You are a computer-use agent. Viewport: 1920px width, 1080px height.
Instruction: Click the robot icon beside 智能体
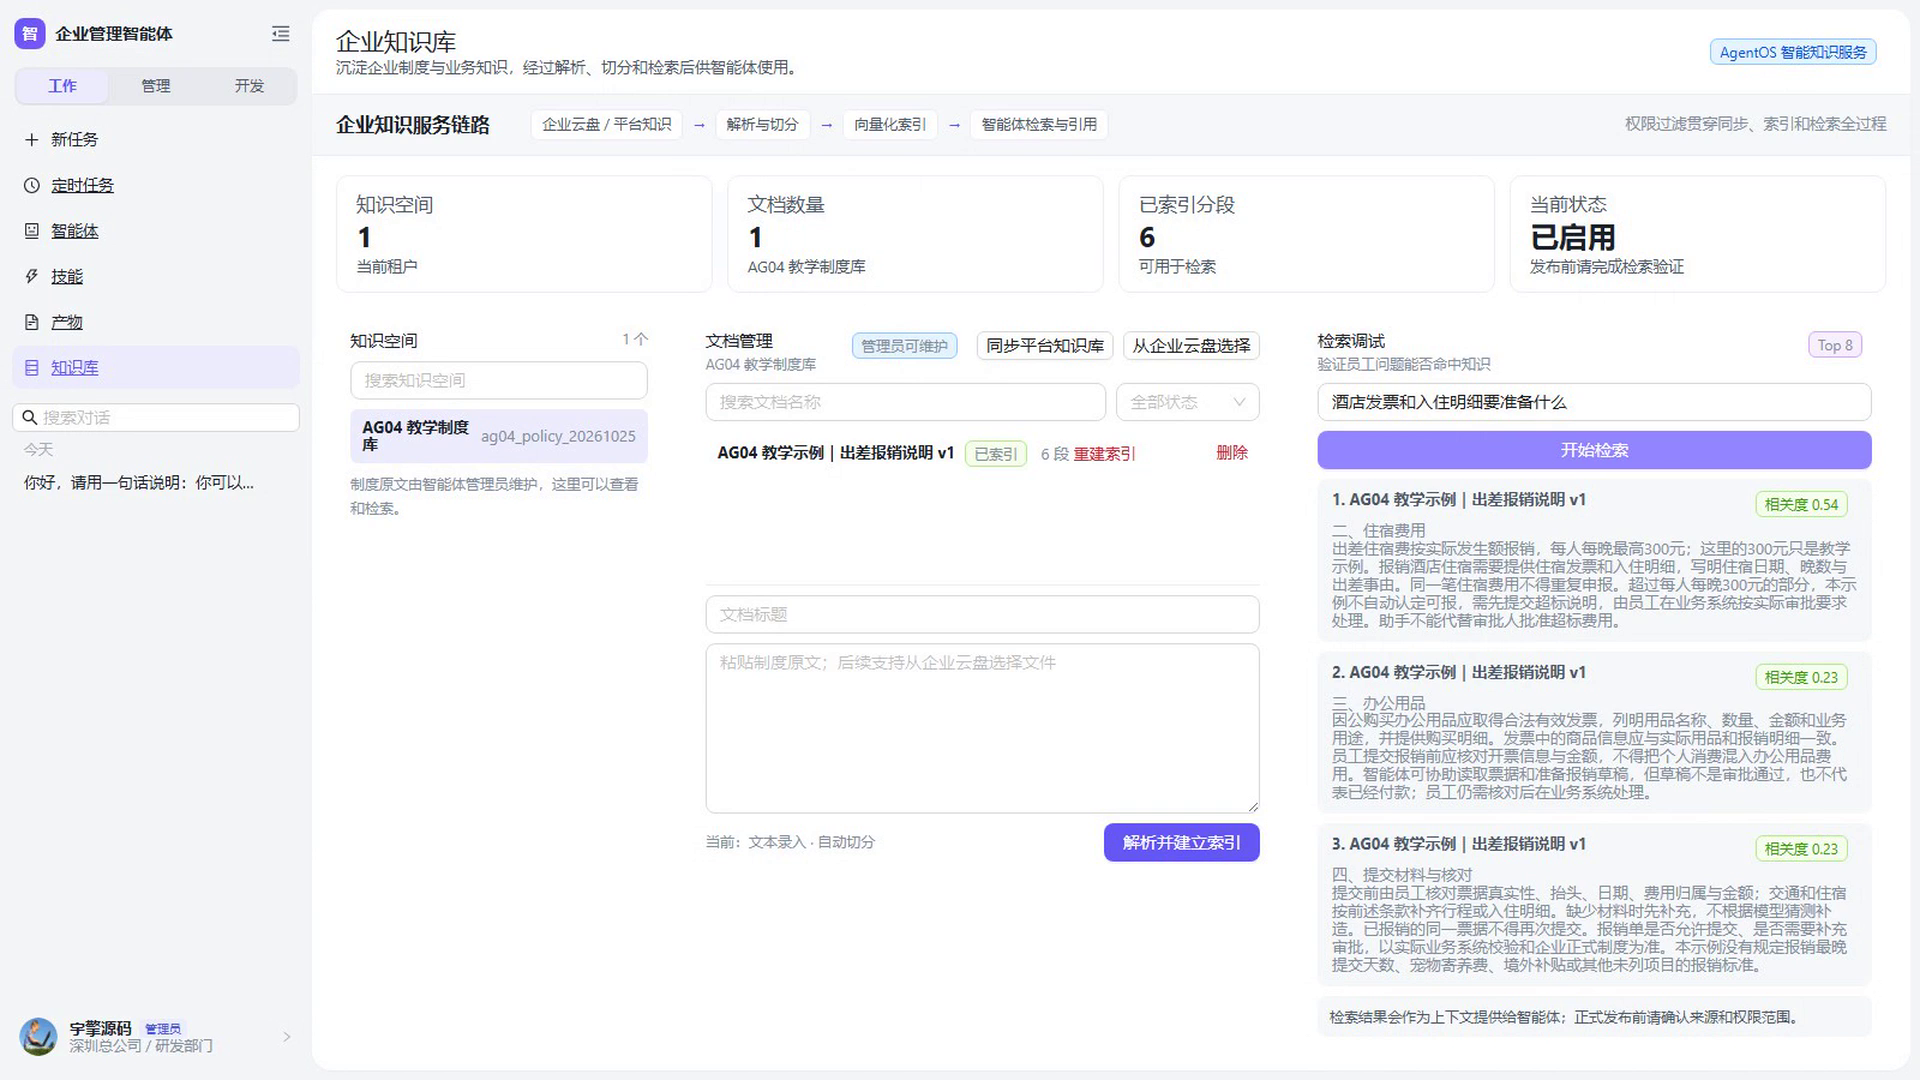(31, 231)
